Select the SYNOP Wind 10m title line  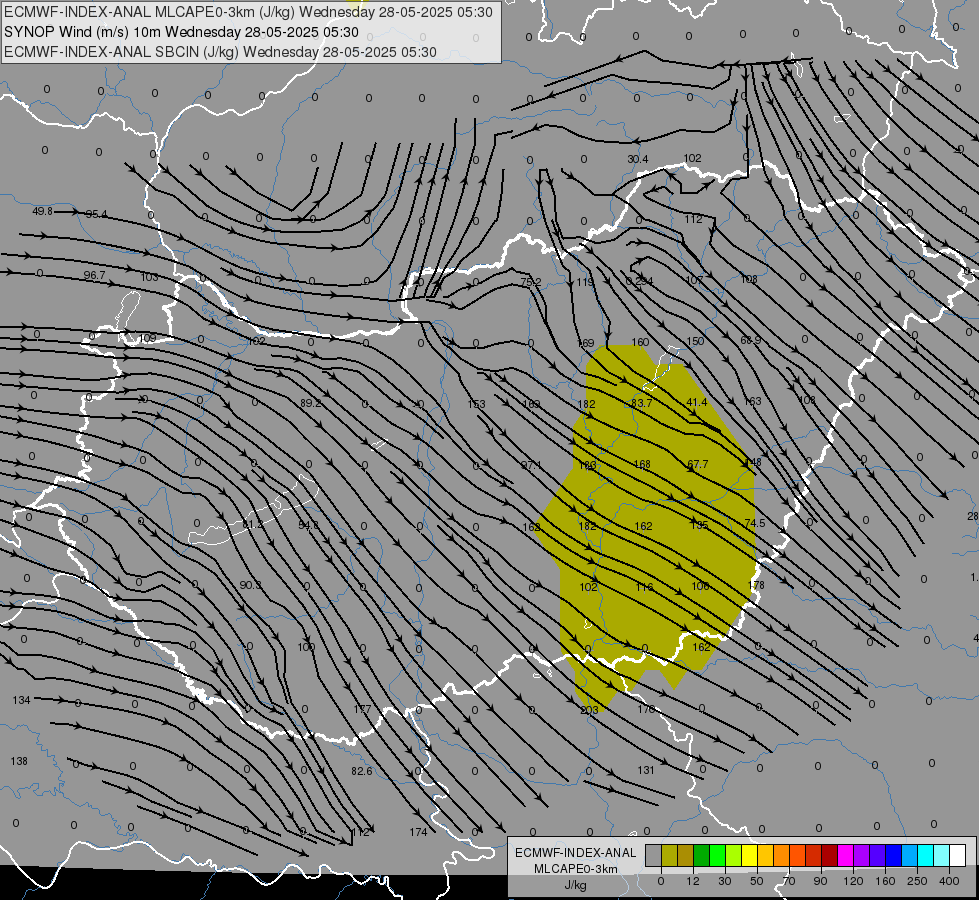pos(181,32)
